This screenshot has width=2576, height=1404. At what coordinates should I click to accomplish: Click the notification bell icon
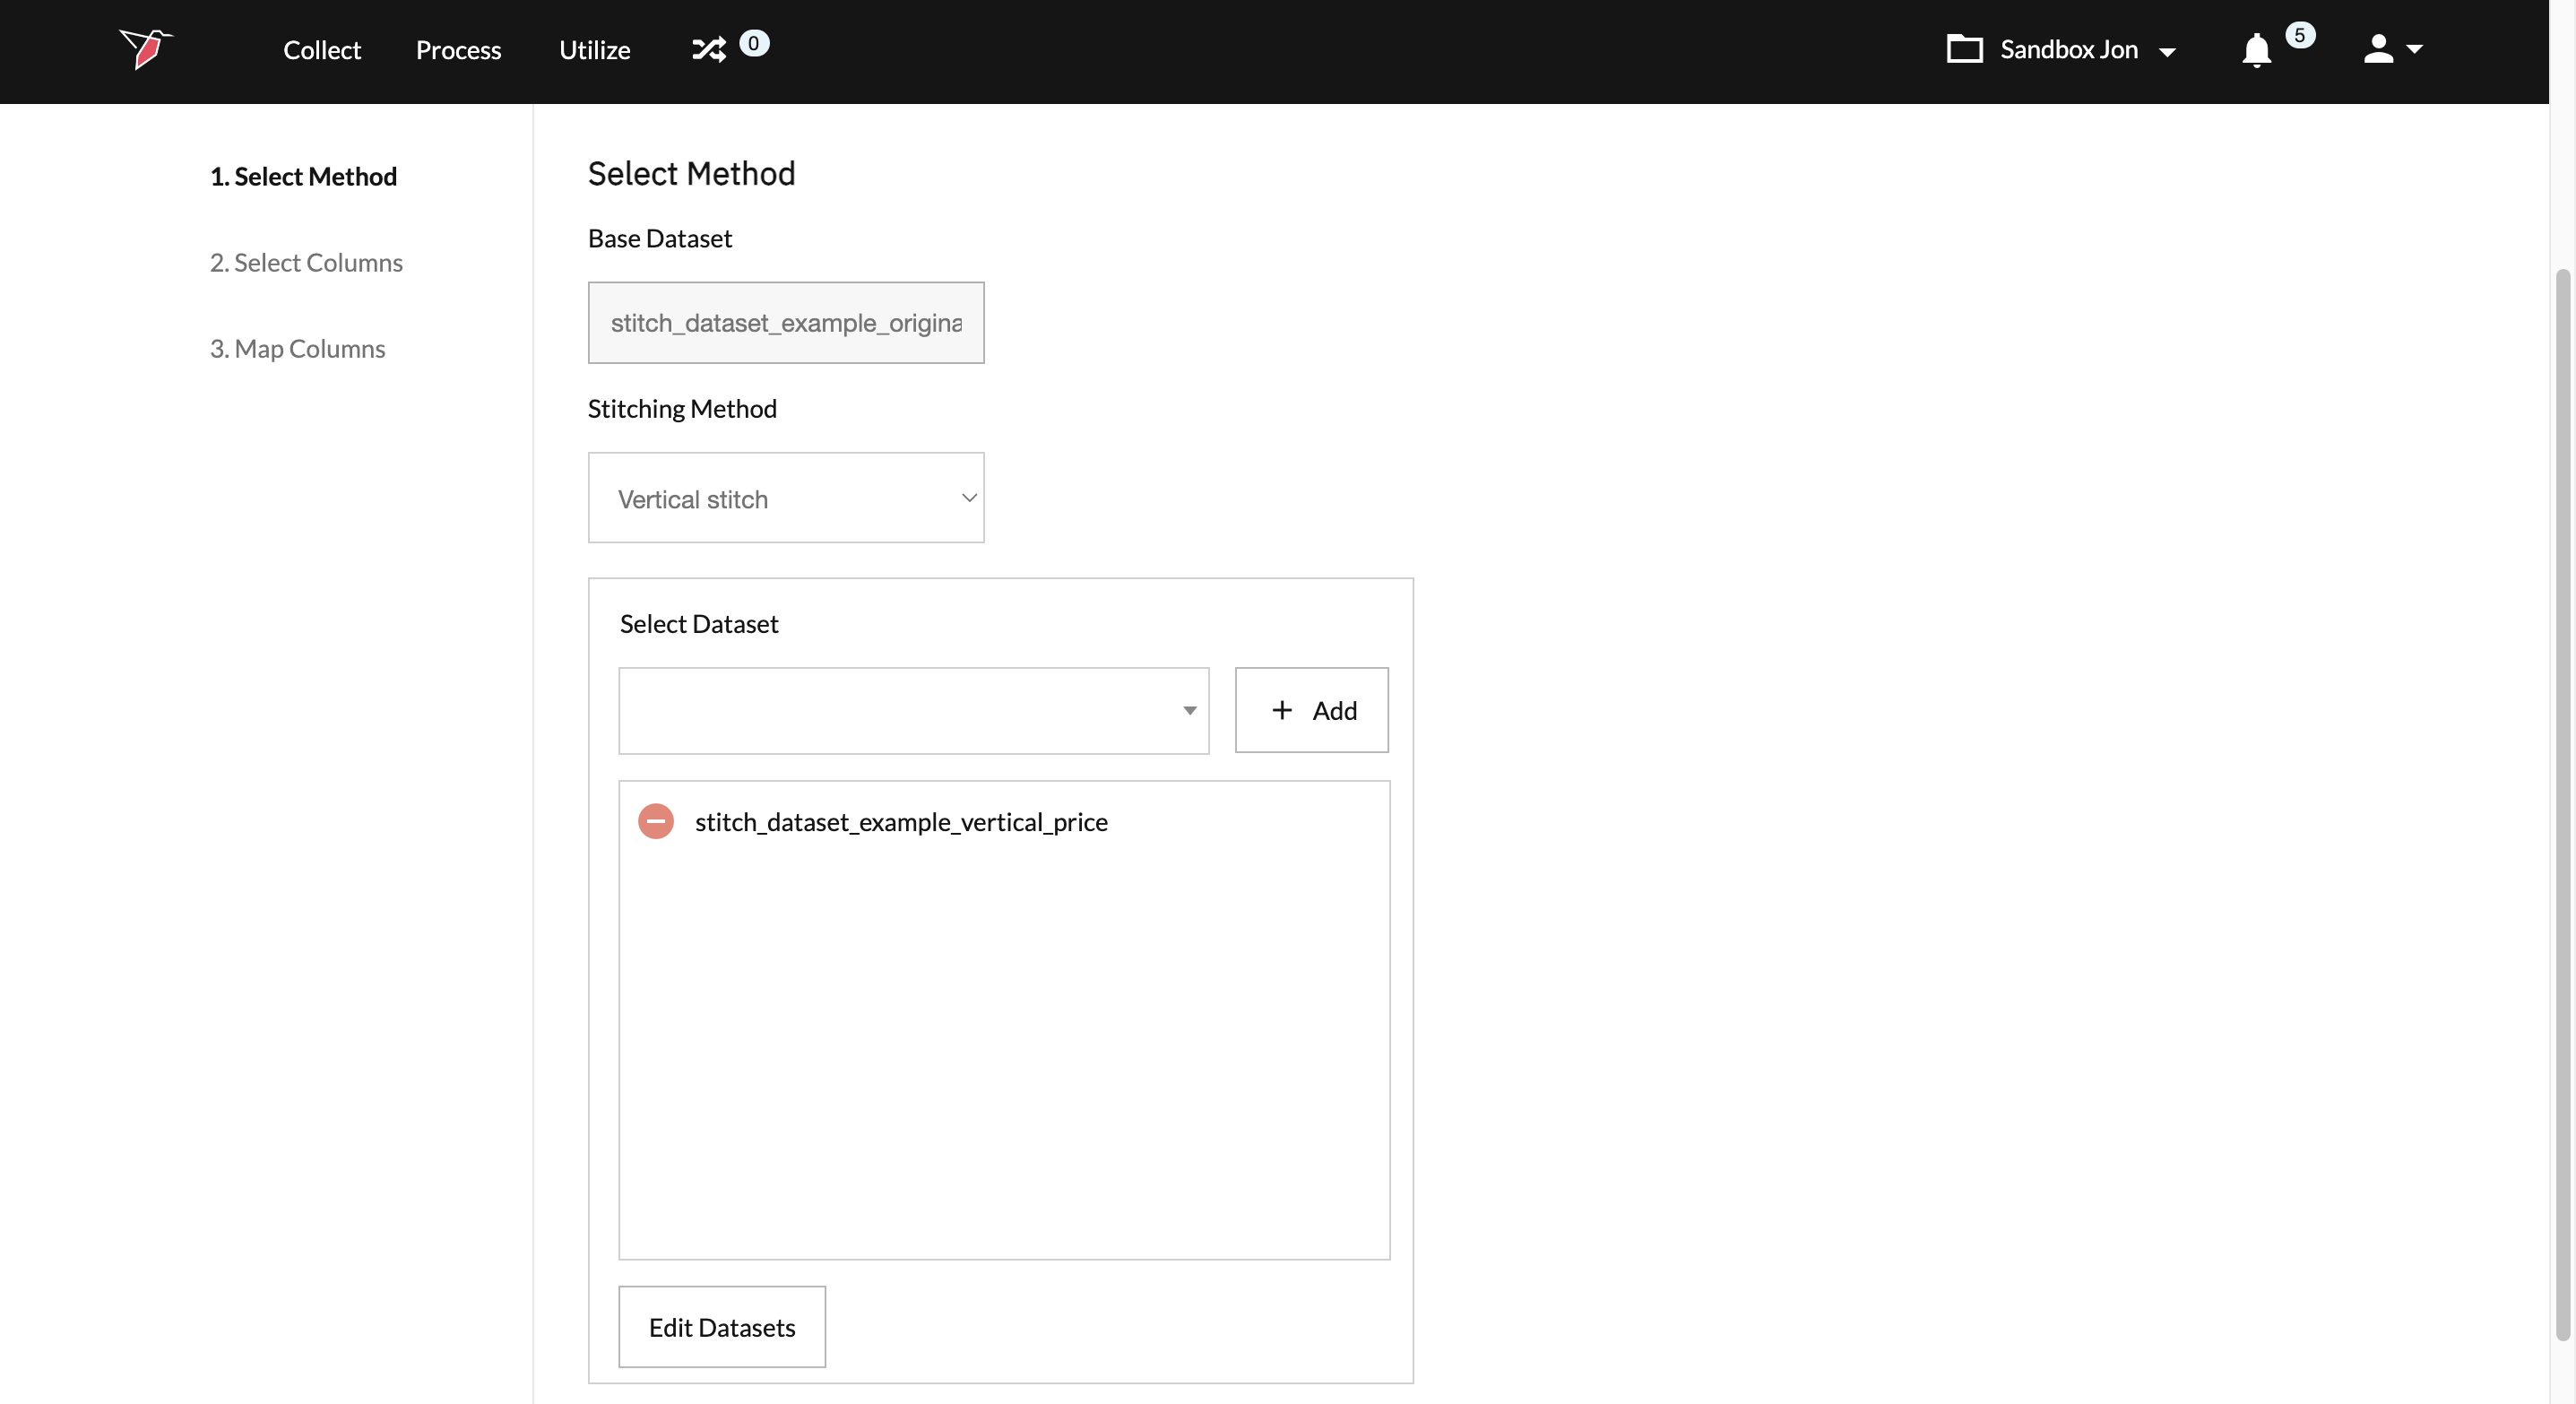(x=2256, y=50)
